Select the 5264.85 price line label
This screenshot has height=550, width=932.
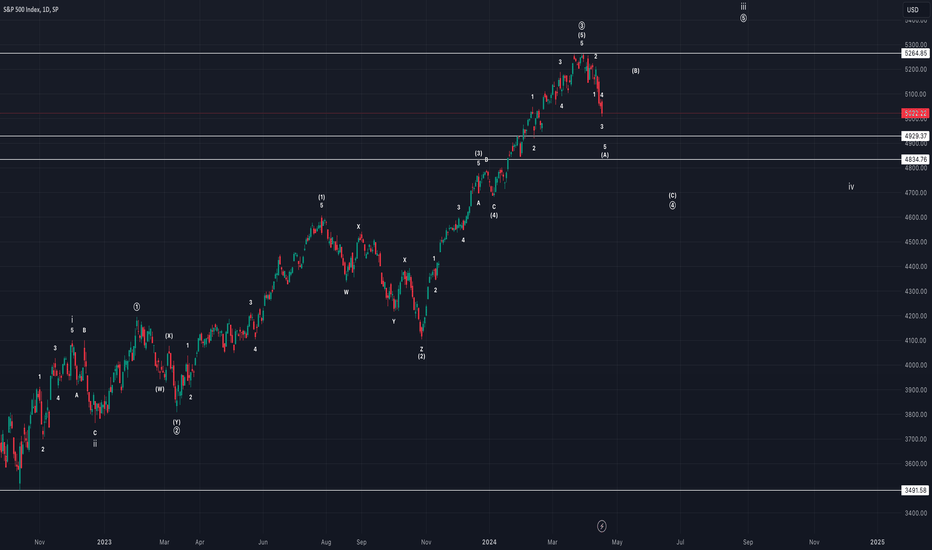[915, 54]
